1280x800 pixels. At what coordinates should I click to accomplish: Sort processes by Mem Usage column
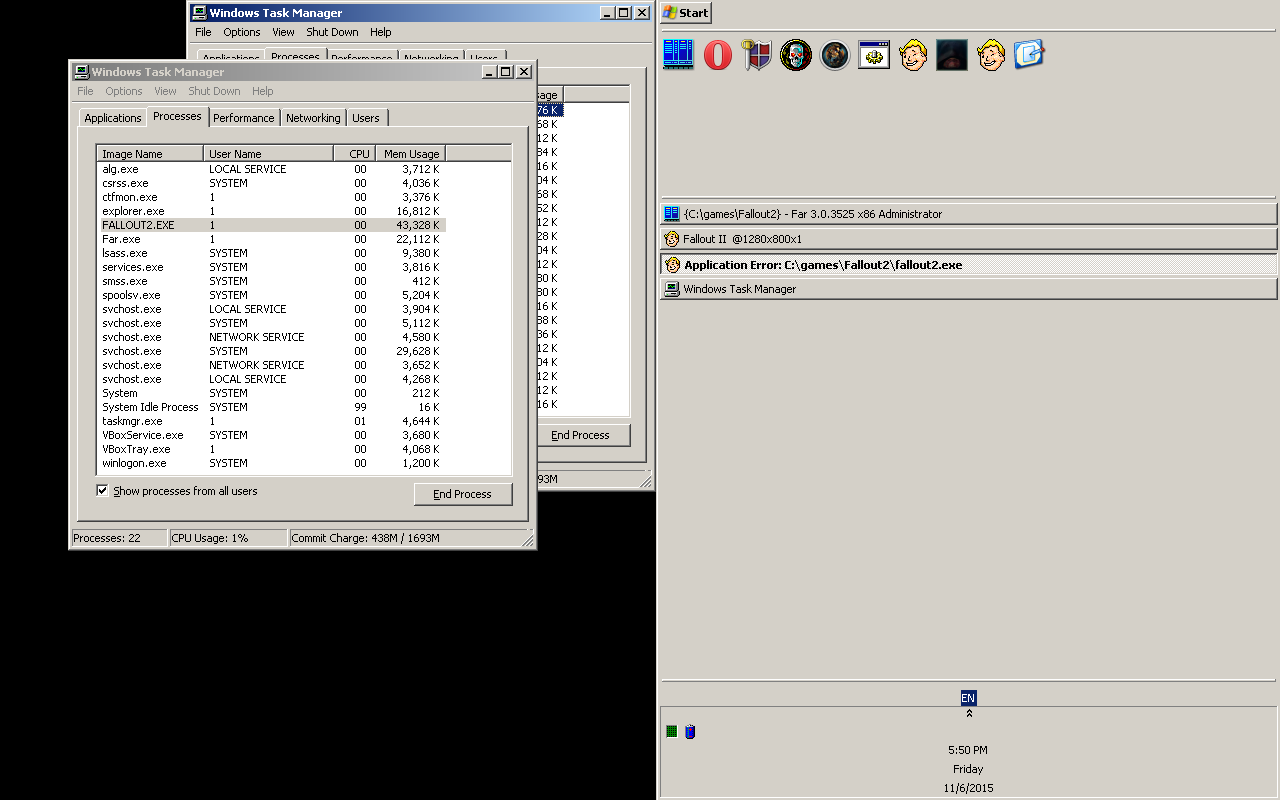point(410,154)
